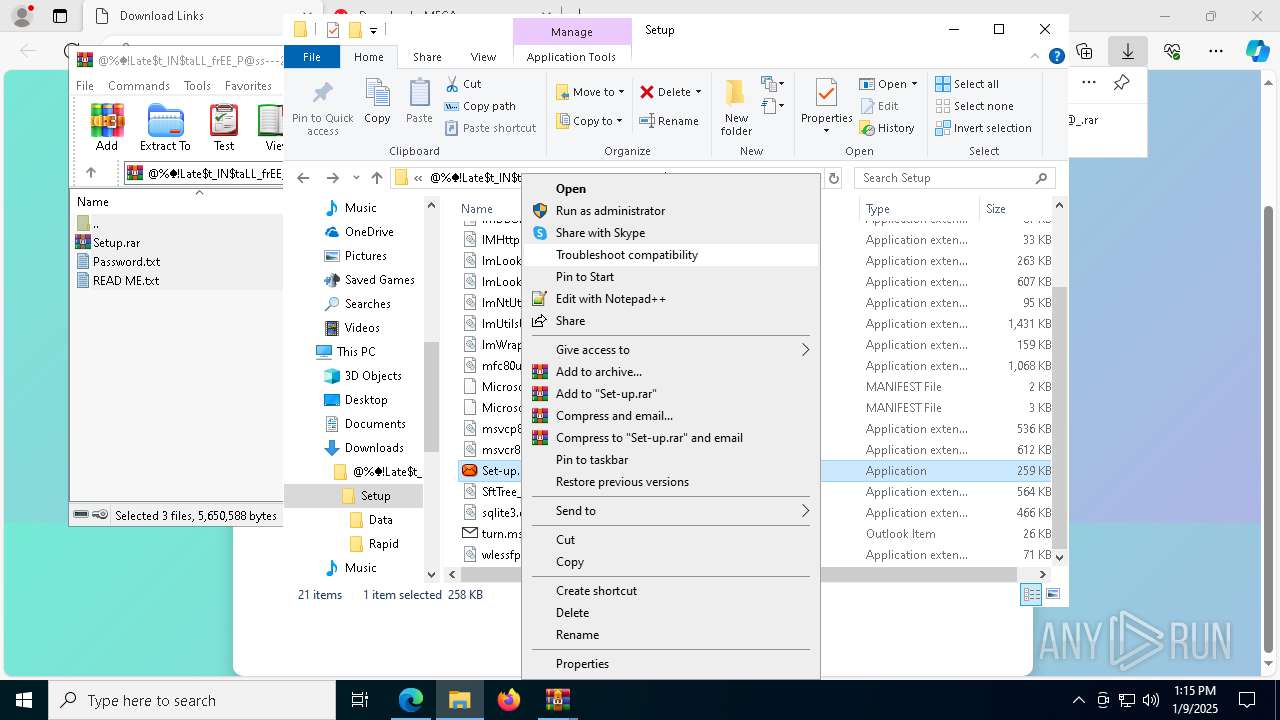1280x720 pixels.
Task: Click the Back arrow in Explorer
Action: click(x=303, y=178)
